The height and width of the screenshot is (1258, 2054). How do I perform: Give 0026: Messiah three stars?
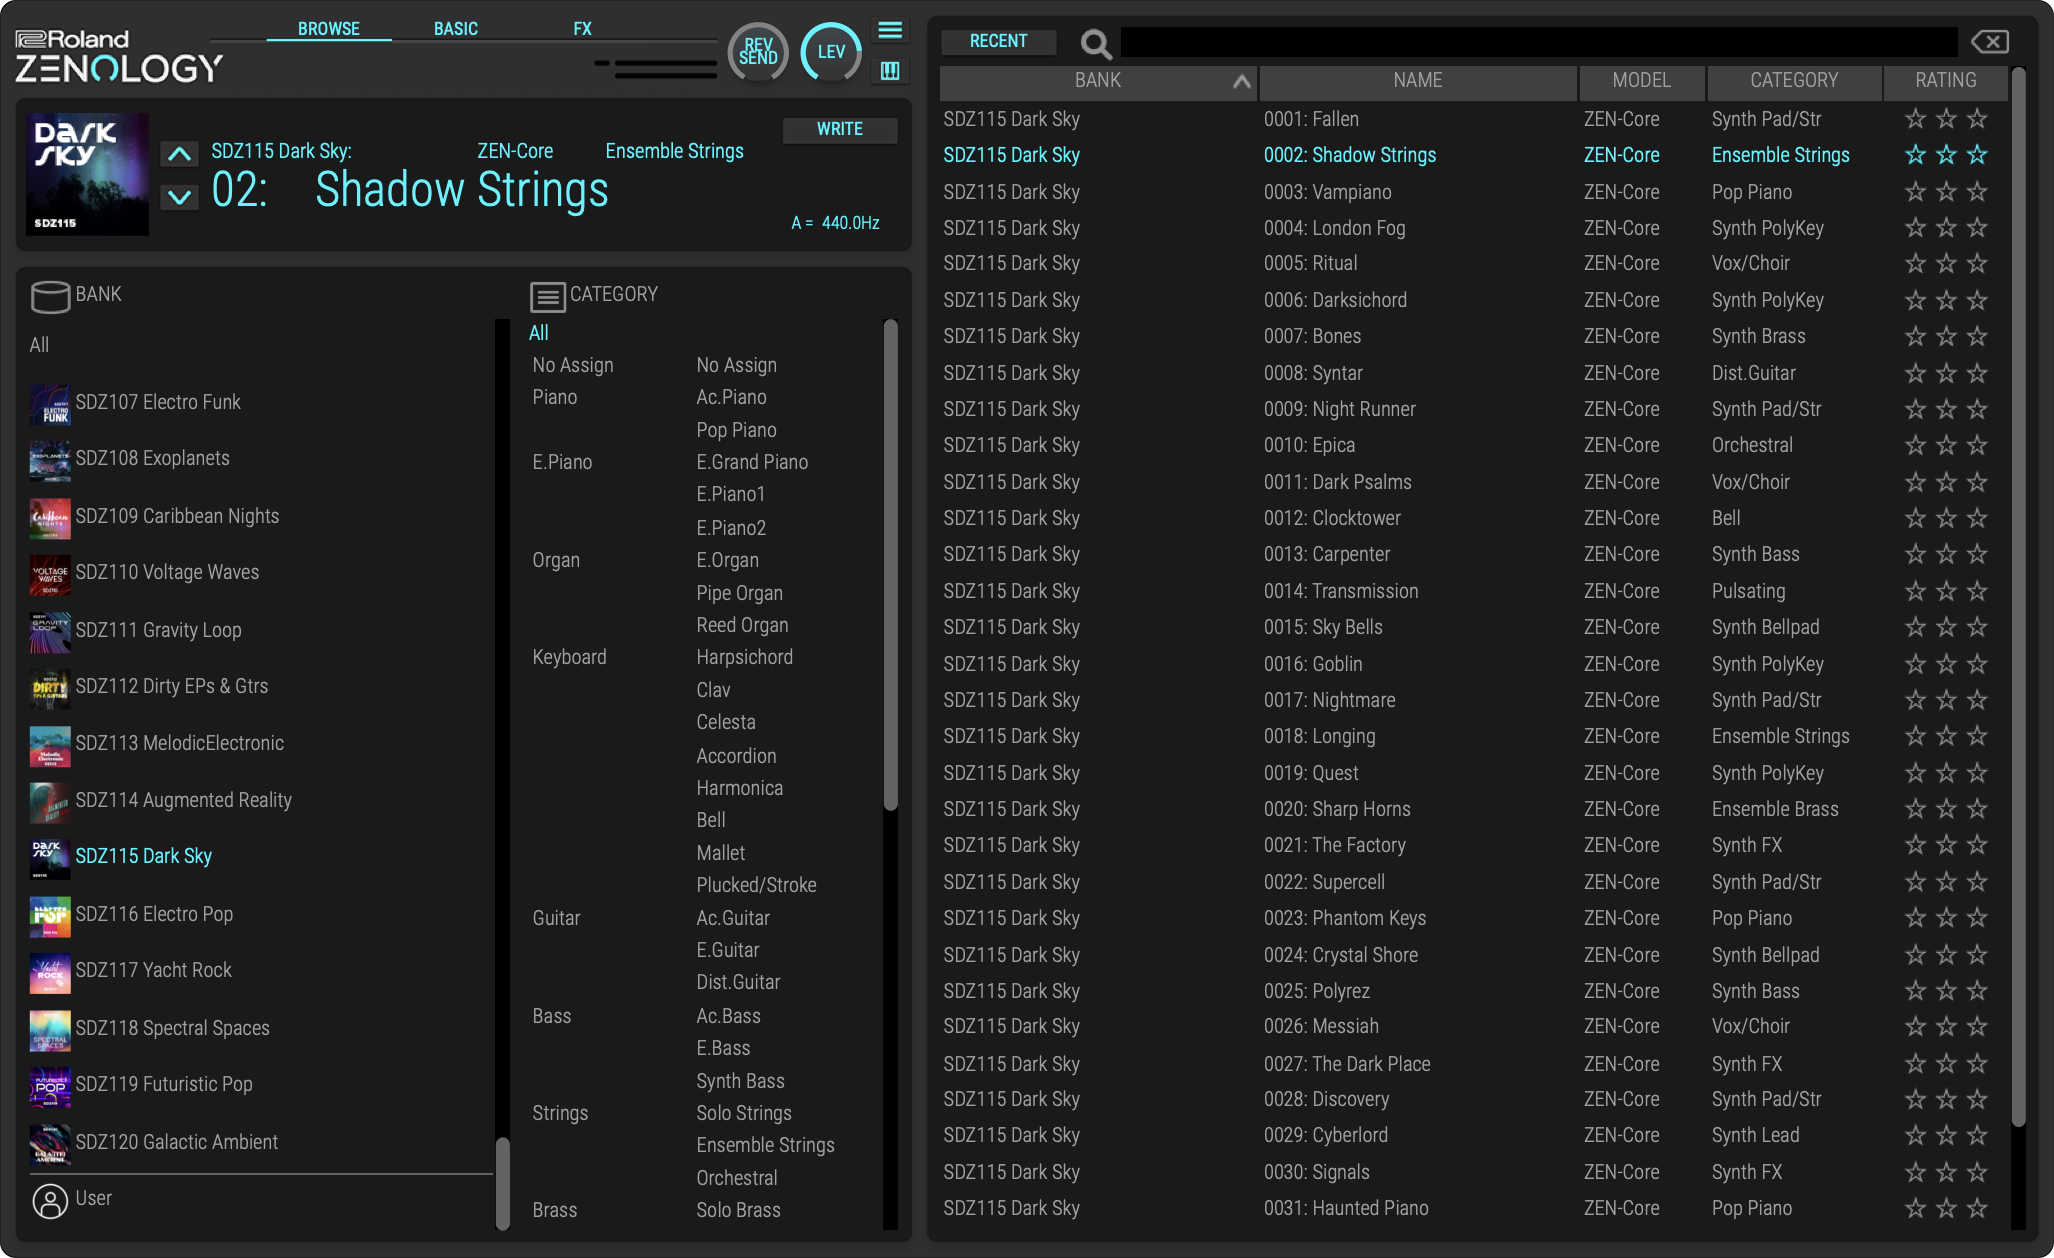click(1977, 1026)
